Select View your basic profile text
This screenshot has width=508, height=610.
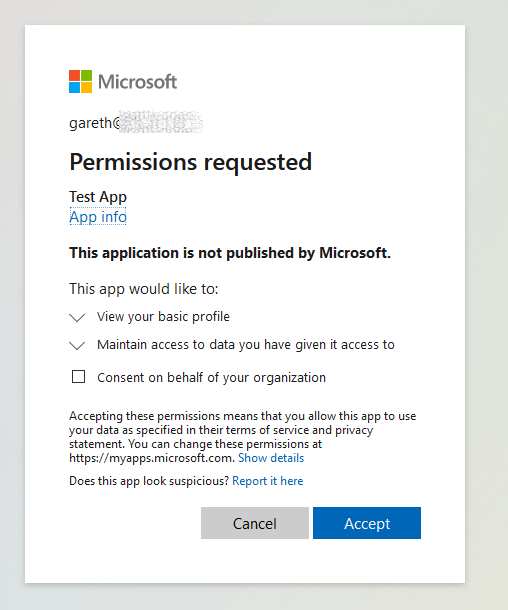pyautogui.click(x=163, y=317)
